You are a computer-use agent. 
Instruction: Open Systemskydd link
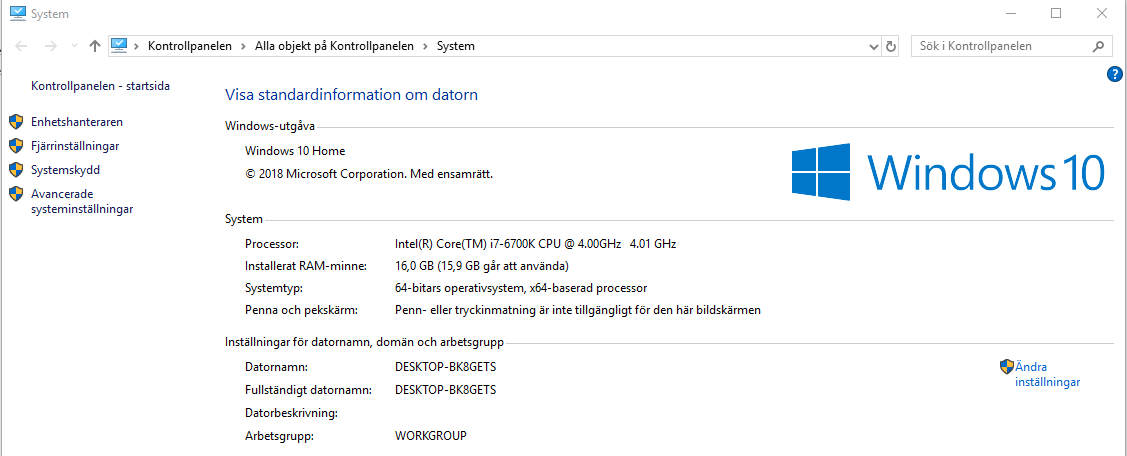(65, 170)
